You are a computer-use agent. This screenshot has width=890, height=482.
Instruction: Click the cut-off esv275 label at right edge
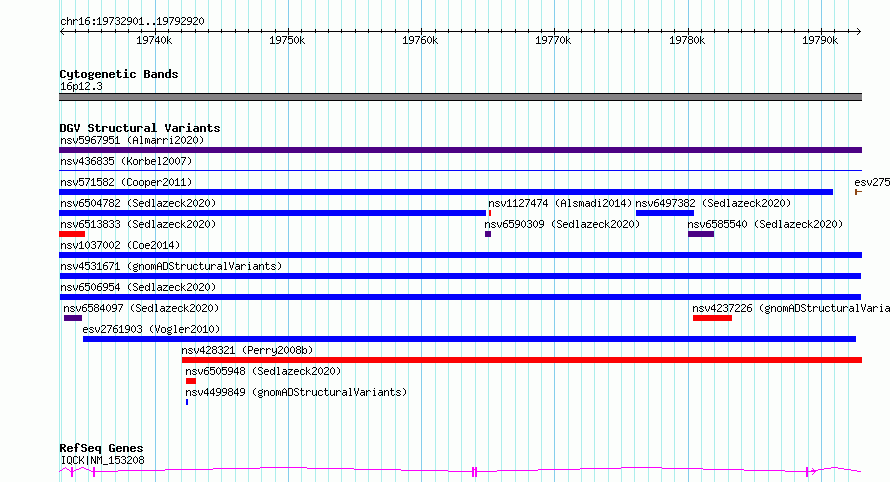tap(872, 182)
